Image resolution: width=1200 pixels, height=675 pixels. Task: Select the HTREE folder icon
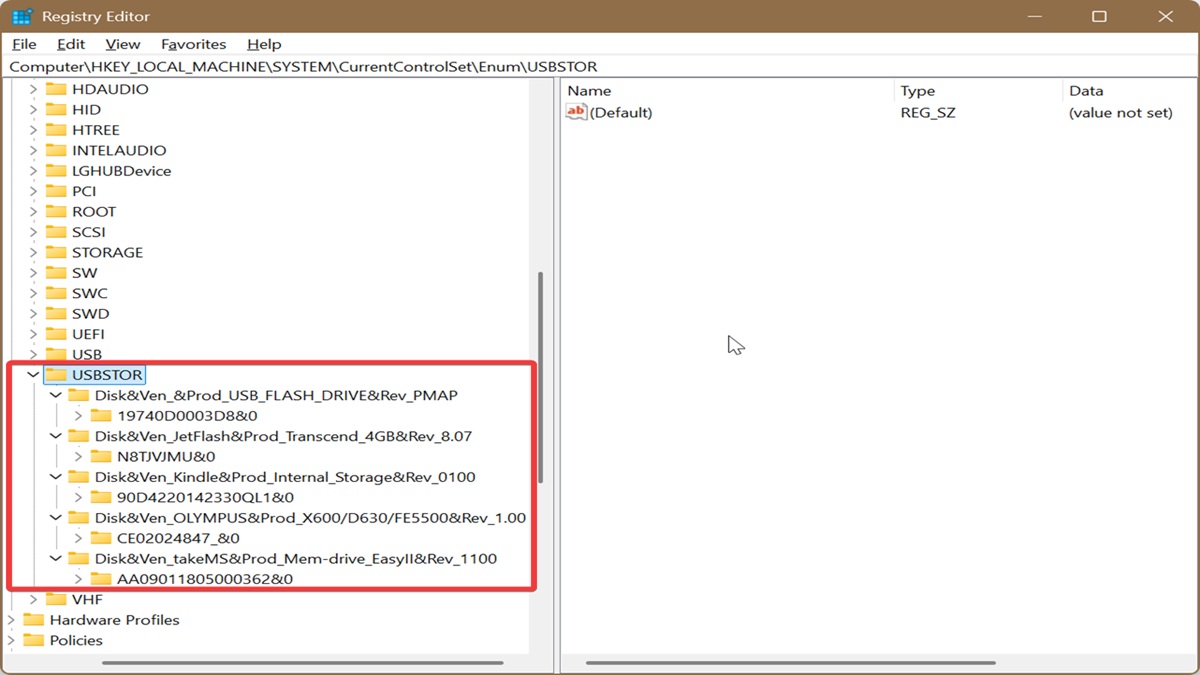(56, 130)
